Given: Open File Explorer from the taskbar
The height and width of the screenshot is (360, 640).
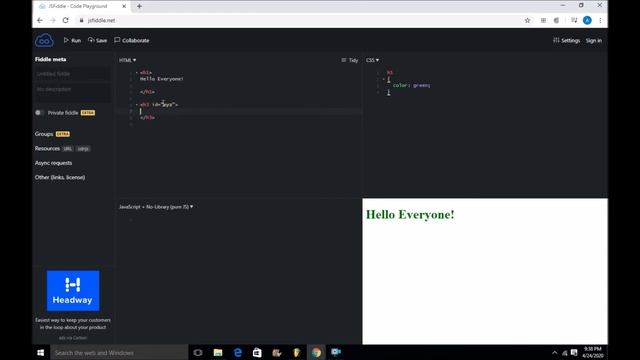Looking at the screenshot, I should [x=218, y=353].
